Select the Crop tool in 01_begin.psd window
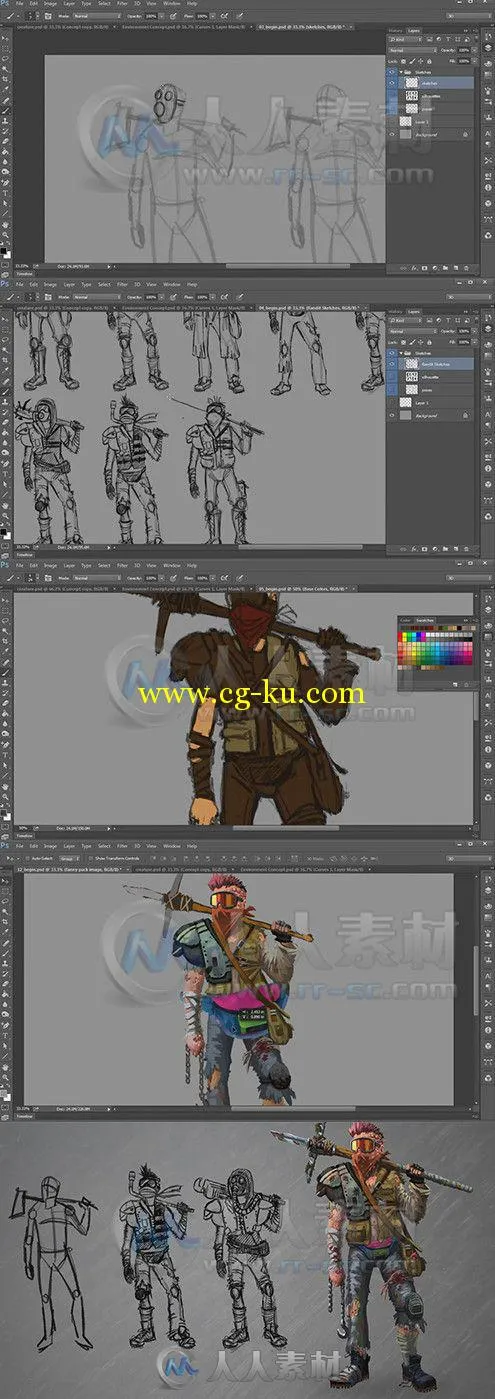Screen dimensions: 495x1399 pos(6,80)
